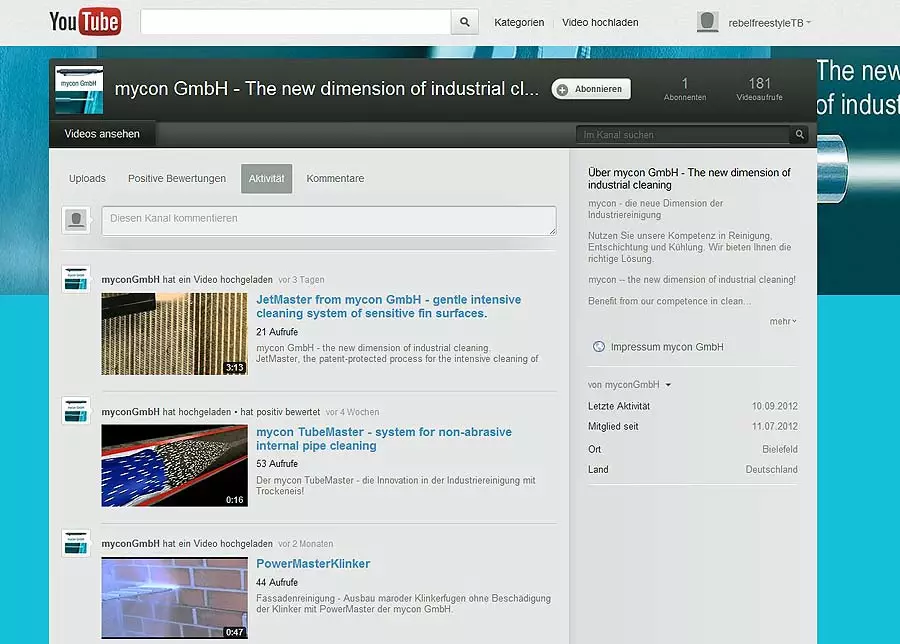Open PowerMasterKlinker thumbnail 0:47

(x=174, y=598)
